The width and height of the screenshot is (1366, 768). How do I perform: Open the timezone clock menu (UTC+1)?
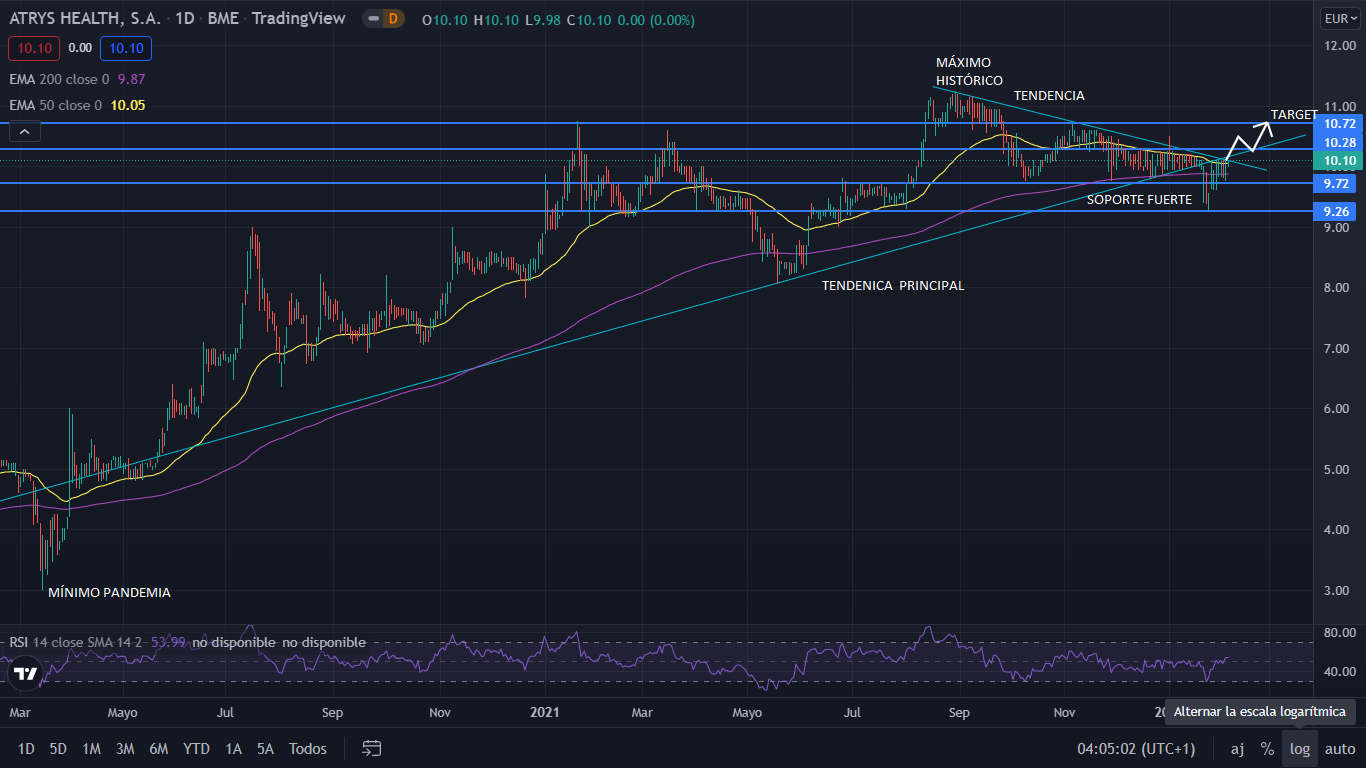coord(1135,748)
